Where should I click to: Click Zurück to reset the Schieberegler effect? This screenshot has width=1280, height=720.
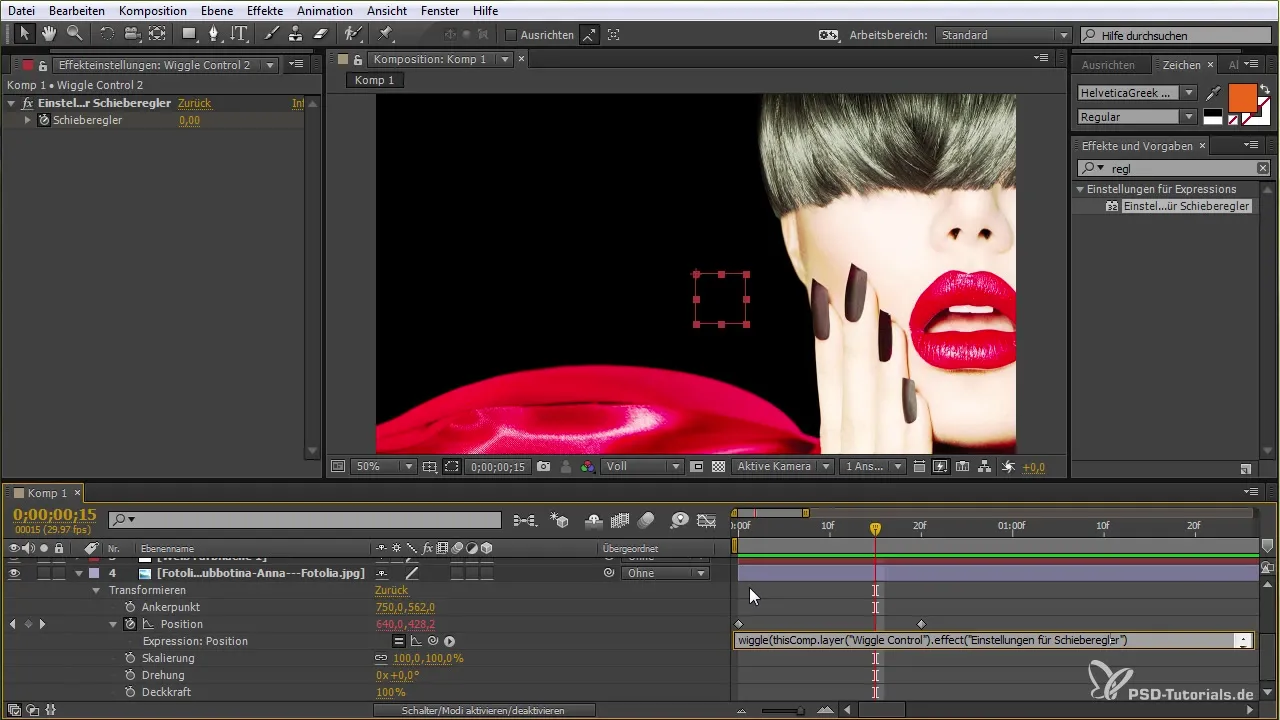tap(194, 103)
